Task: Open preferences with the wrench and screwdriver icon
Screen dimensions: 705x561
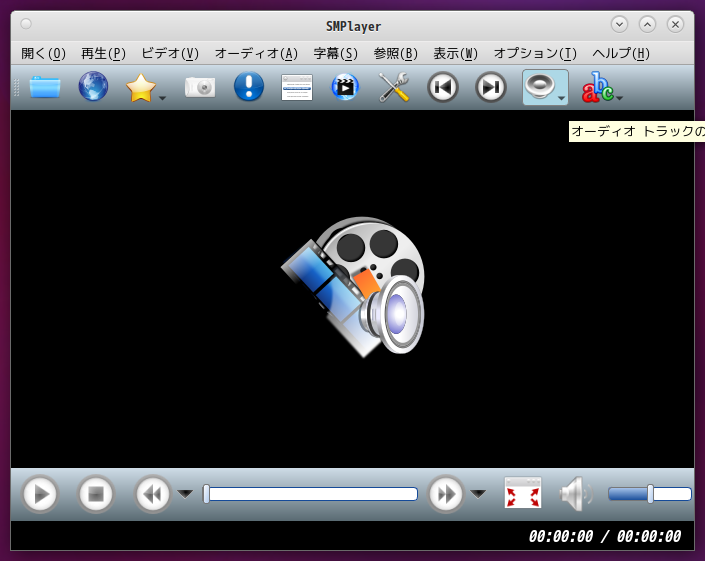Action: pos(393,87)
